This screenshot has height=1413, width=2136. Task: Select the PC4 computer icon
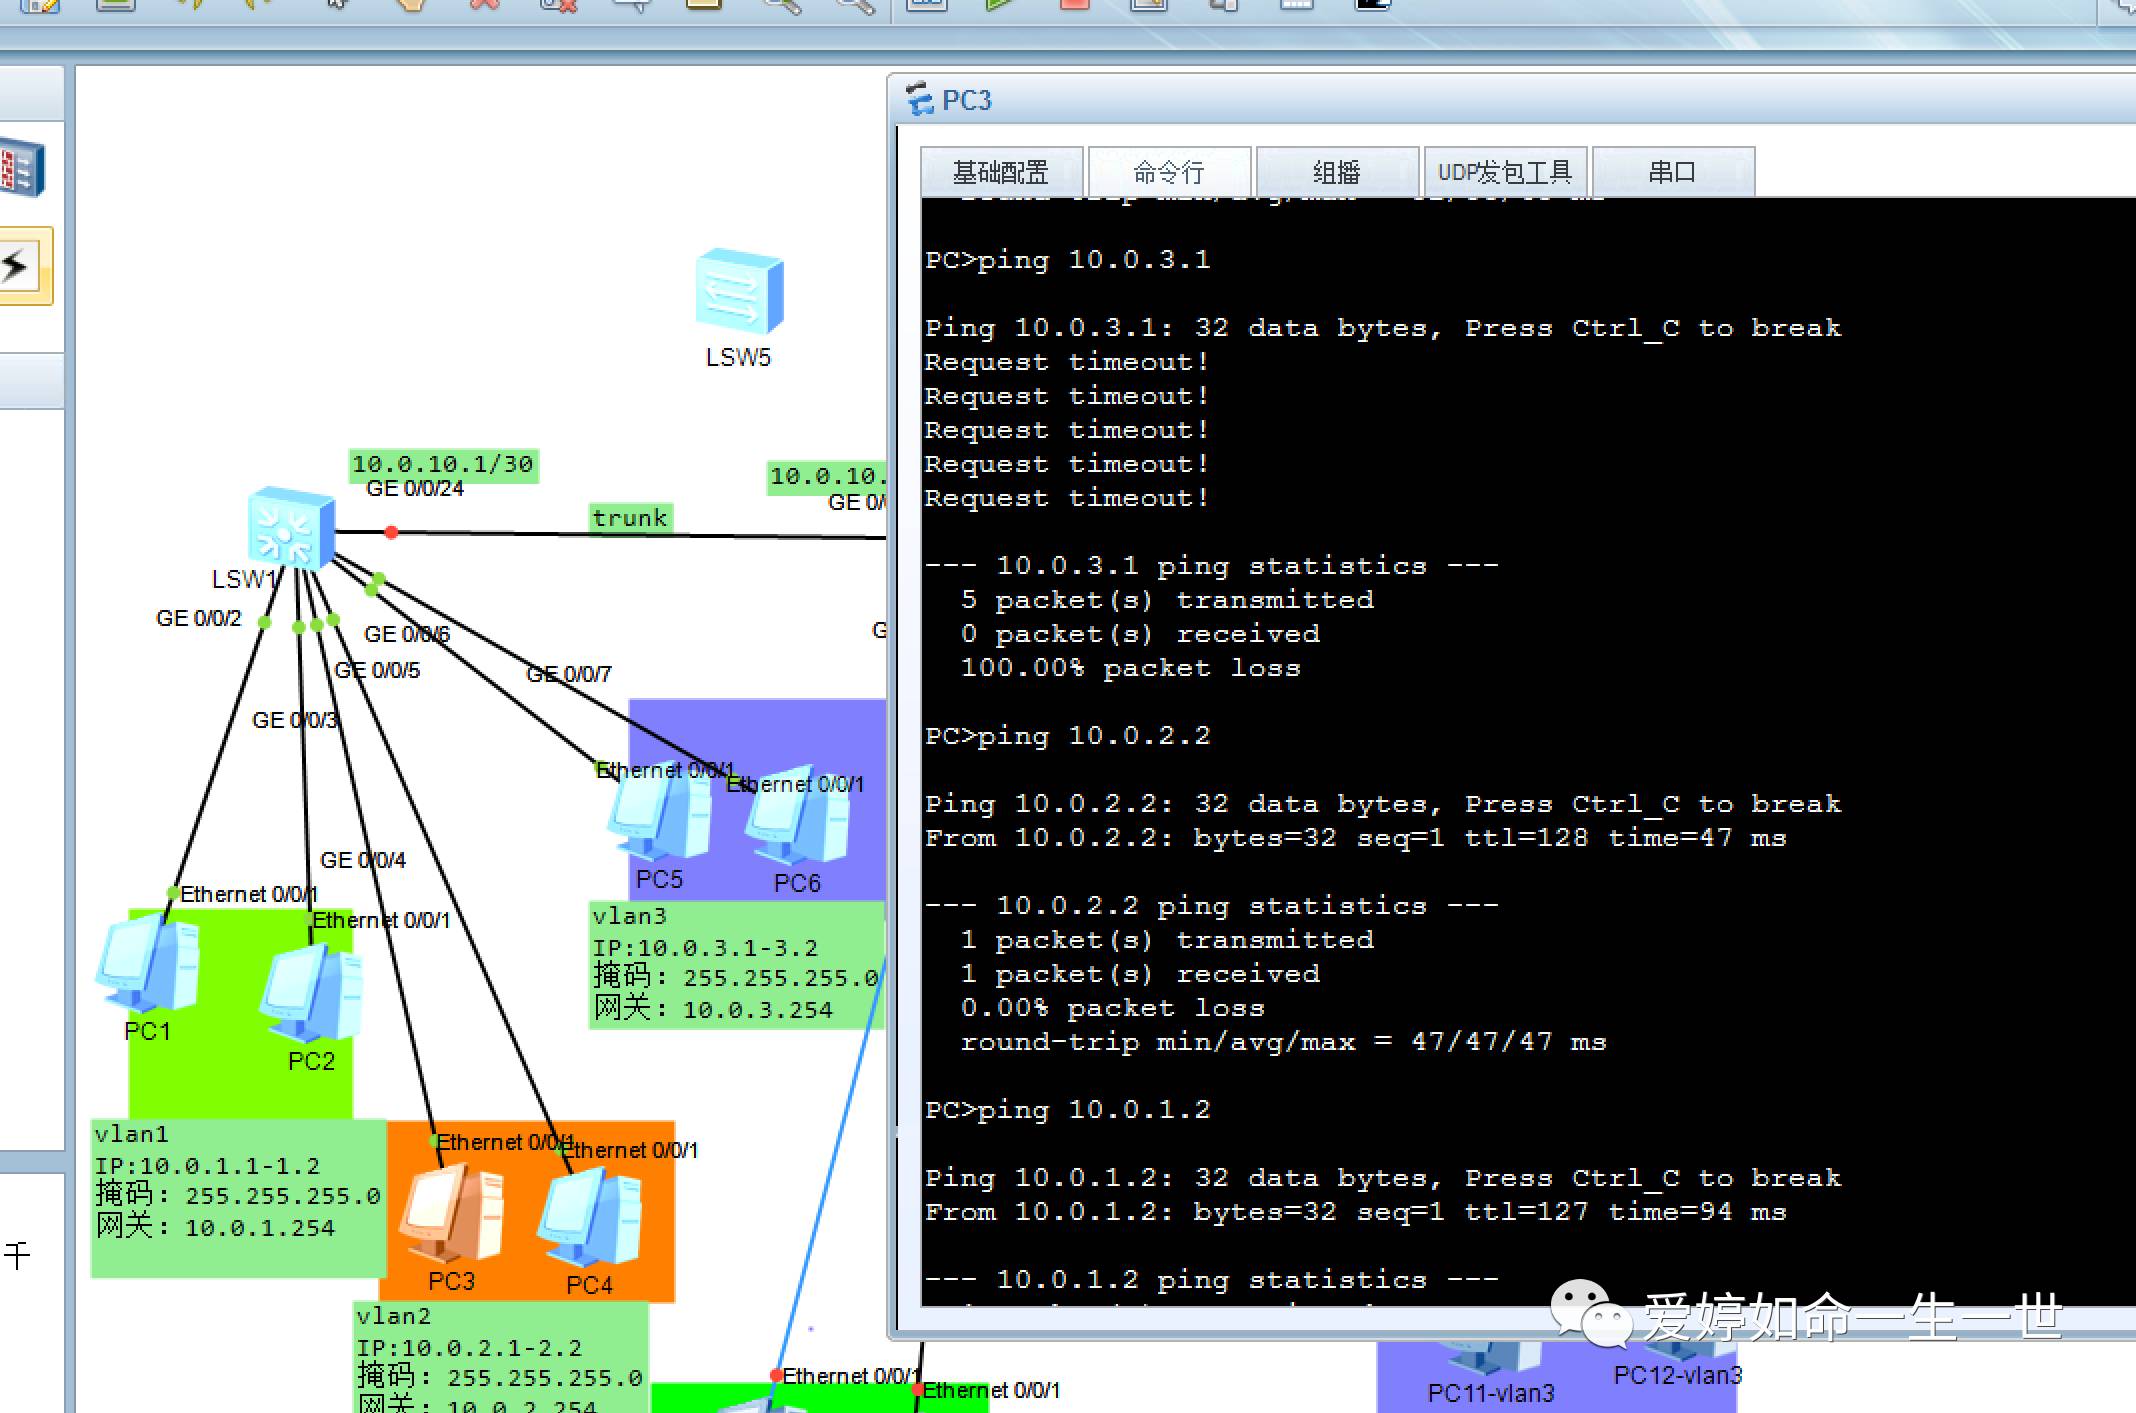[x=590, y=1219]
